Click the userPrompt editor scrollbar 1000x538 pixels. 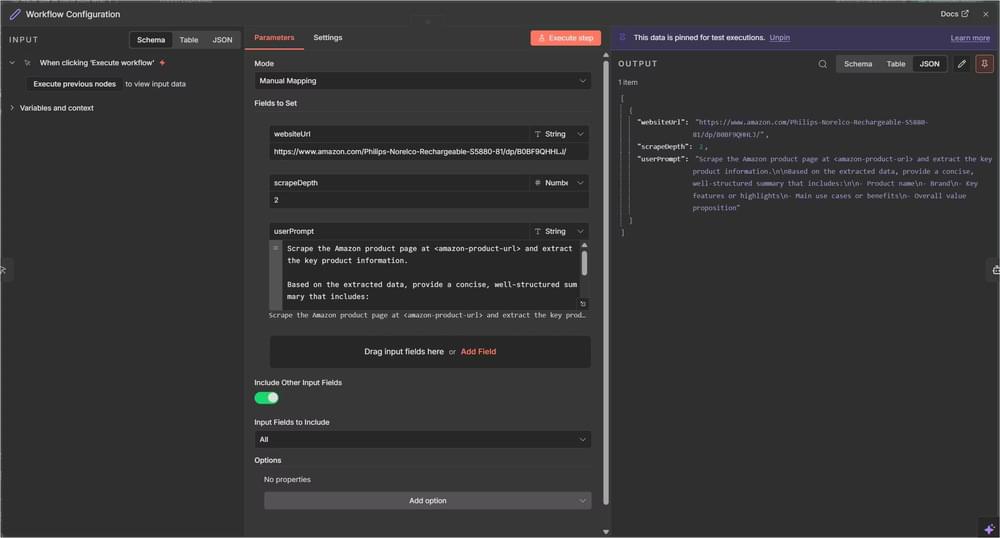584,262
